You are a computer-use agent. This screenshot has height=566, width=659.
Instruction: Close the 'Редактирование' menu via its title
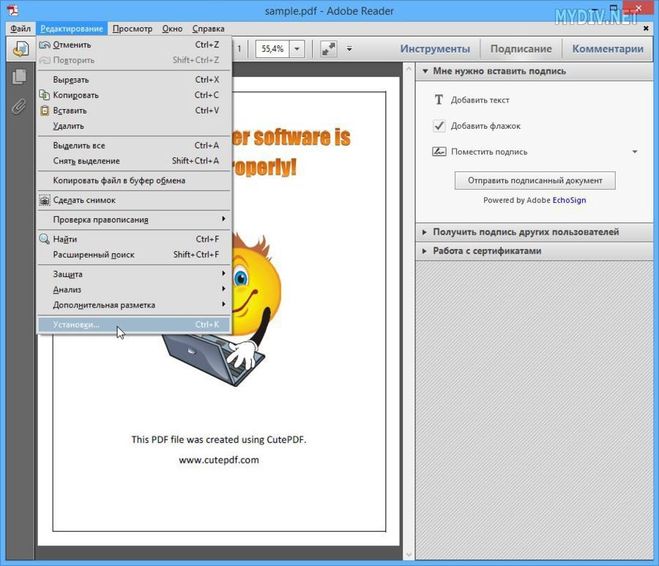pos(72,29)
